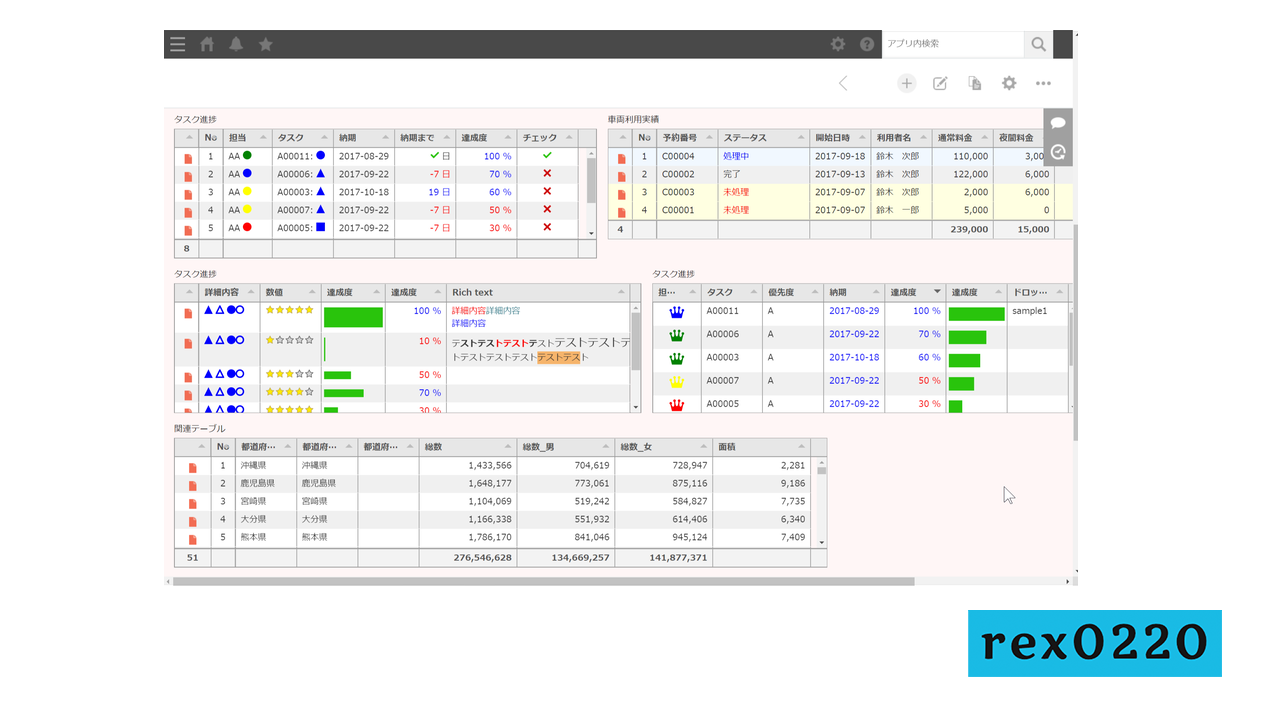Click the plus icon to add record
The image size is (1280, 720).
point(906,84)
